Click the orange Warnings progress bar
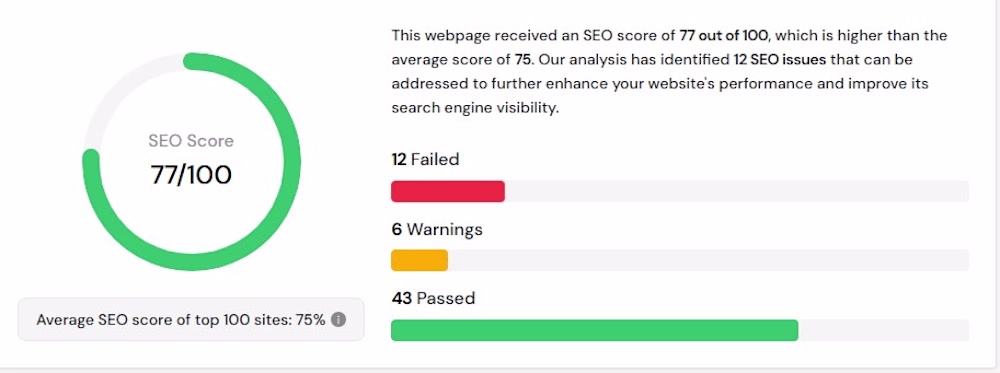 [420, 260]
